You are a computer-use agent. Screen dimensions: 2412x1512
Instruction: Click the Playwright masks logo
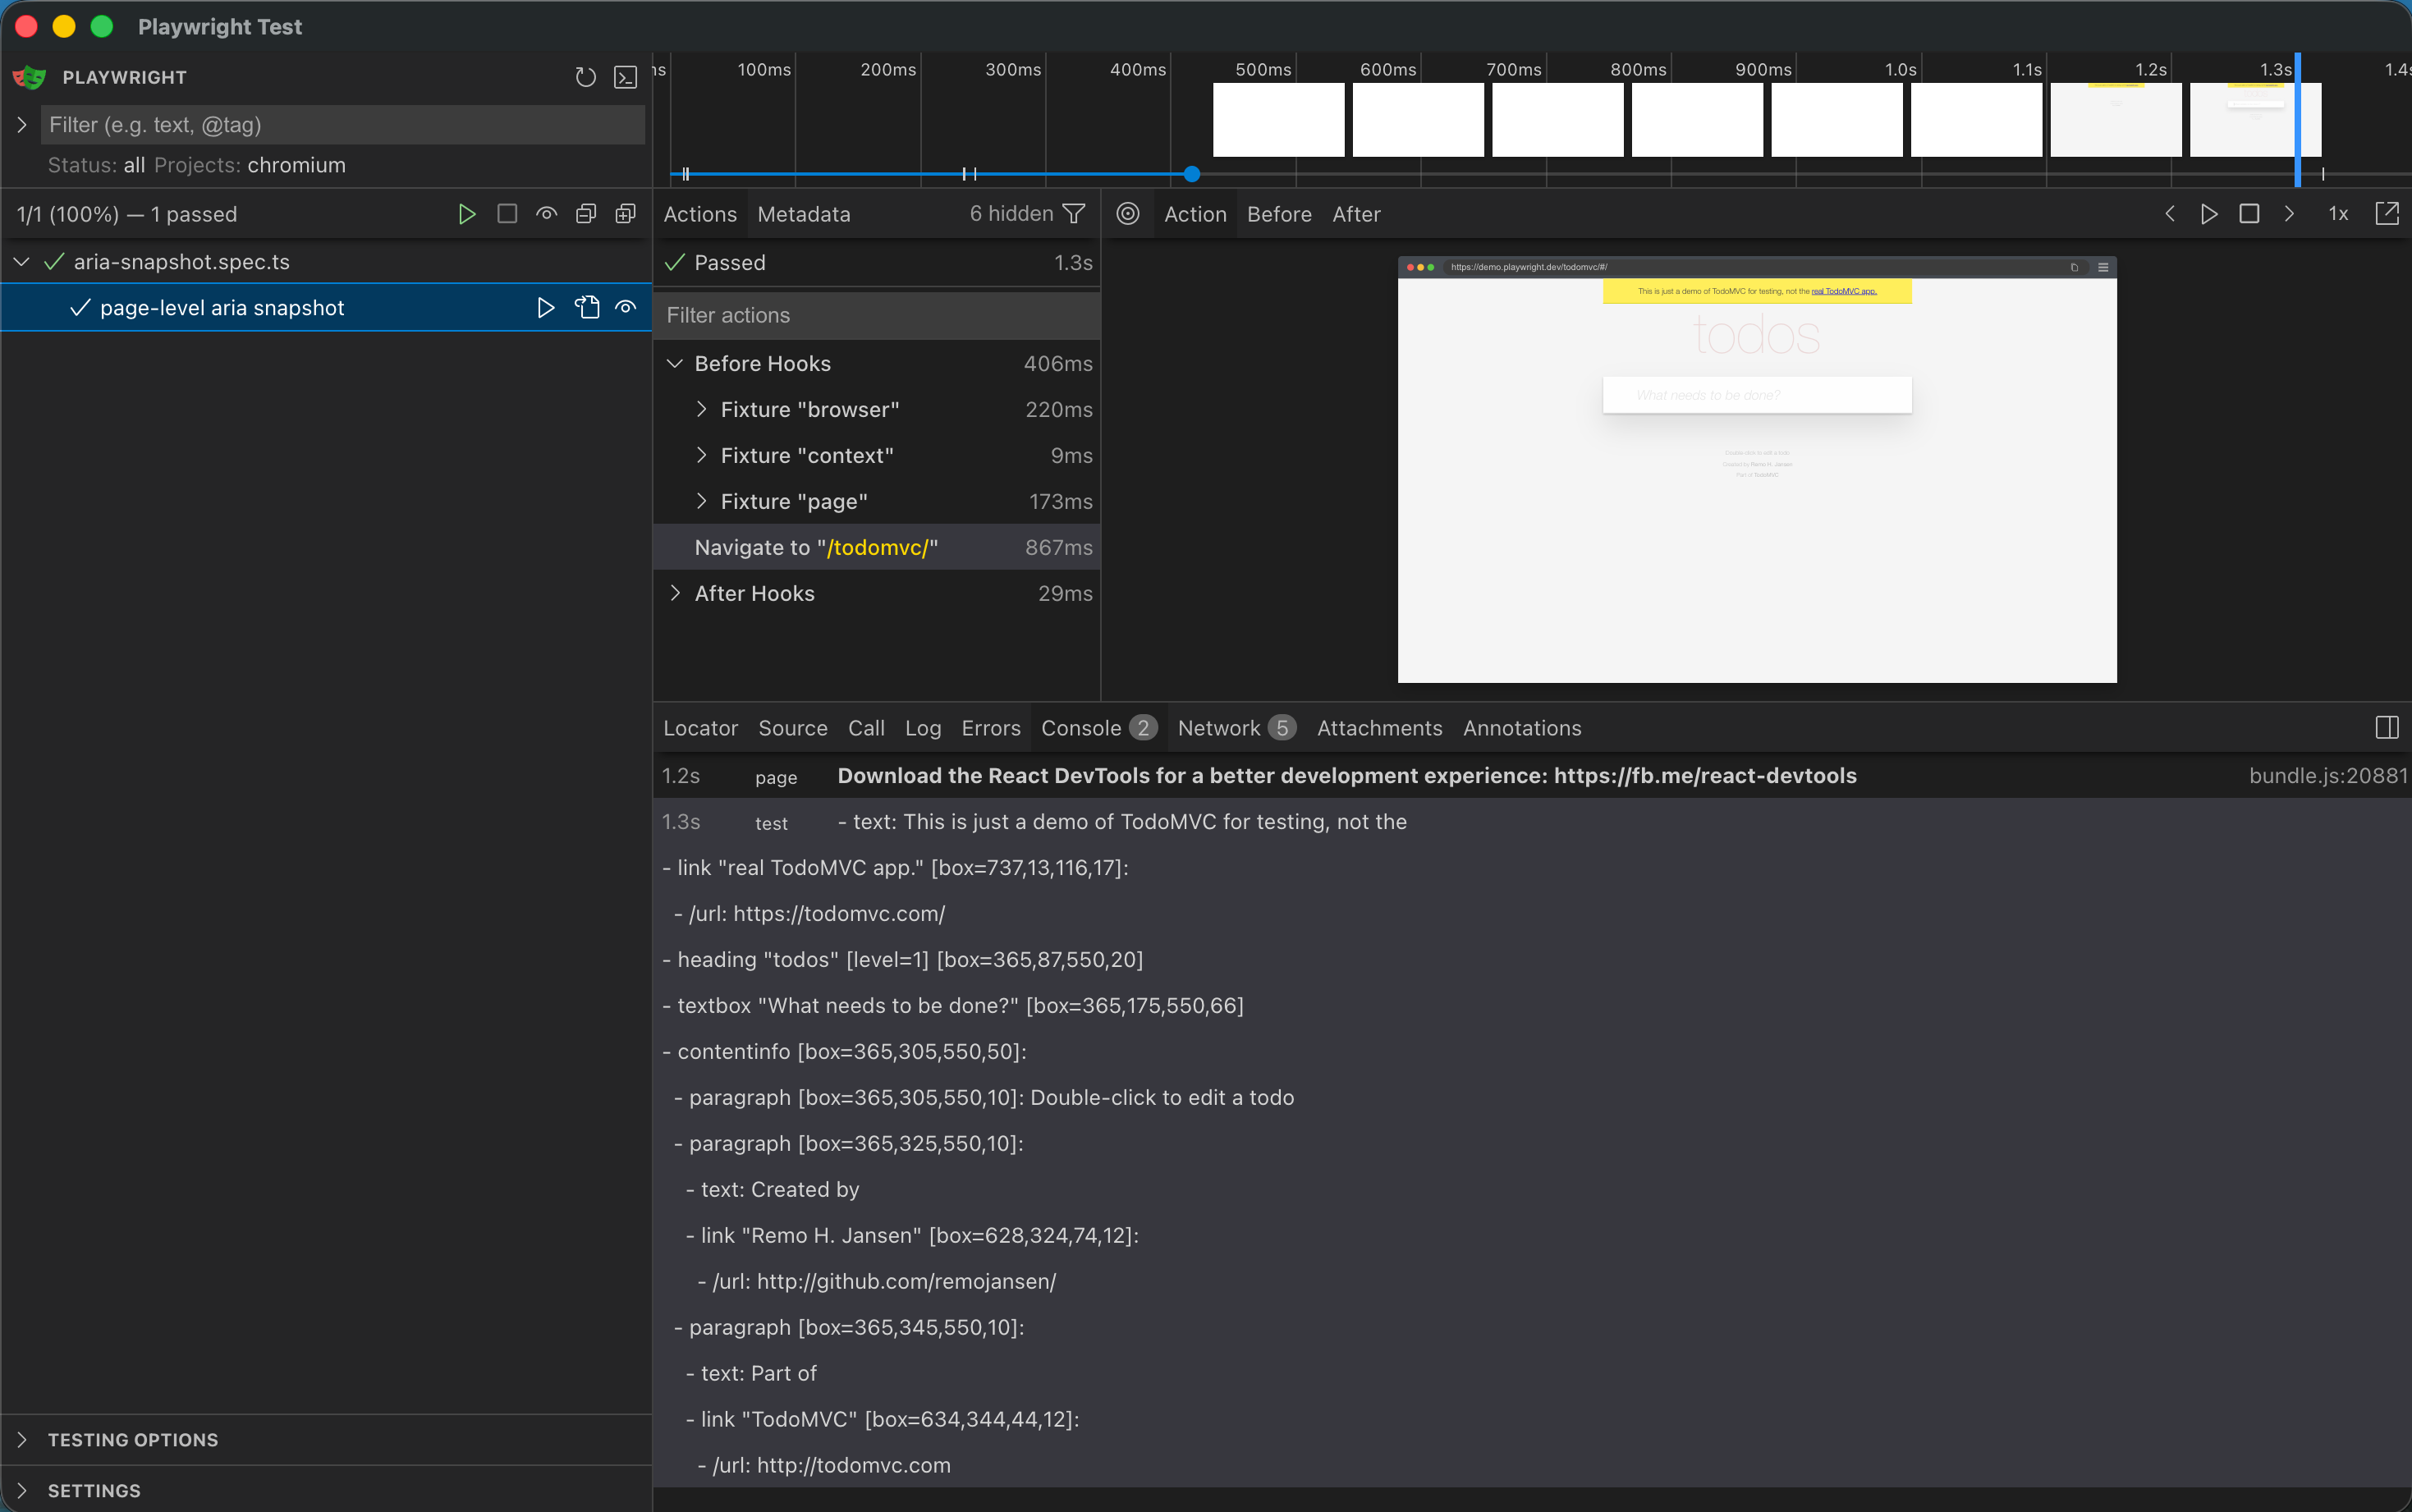pos(30,77)
